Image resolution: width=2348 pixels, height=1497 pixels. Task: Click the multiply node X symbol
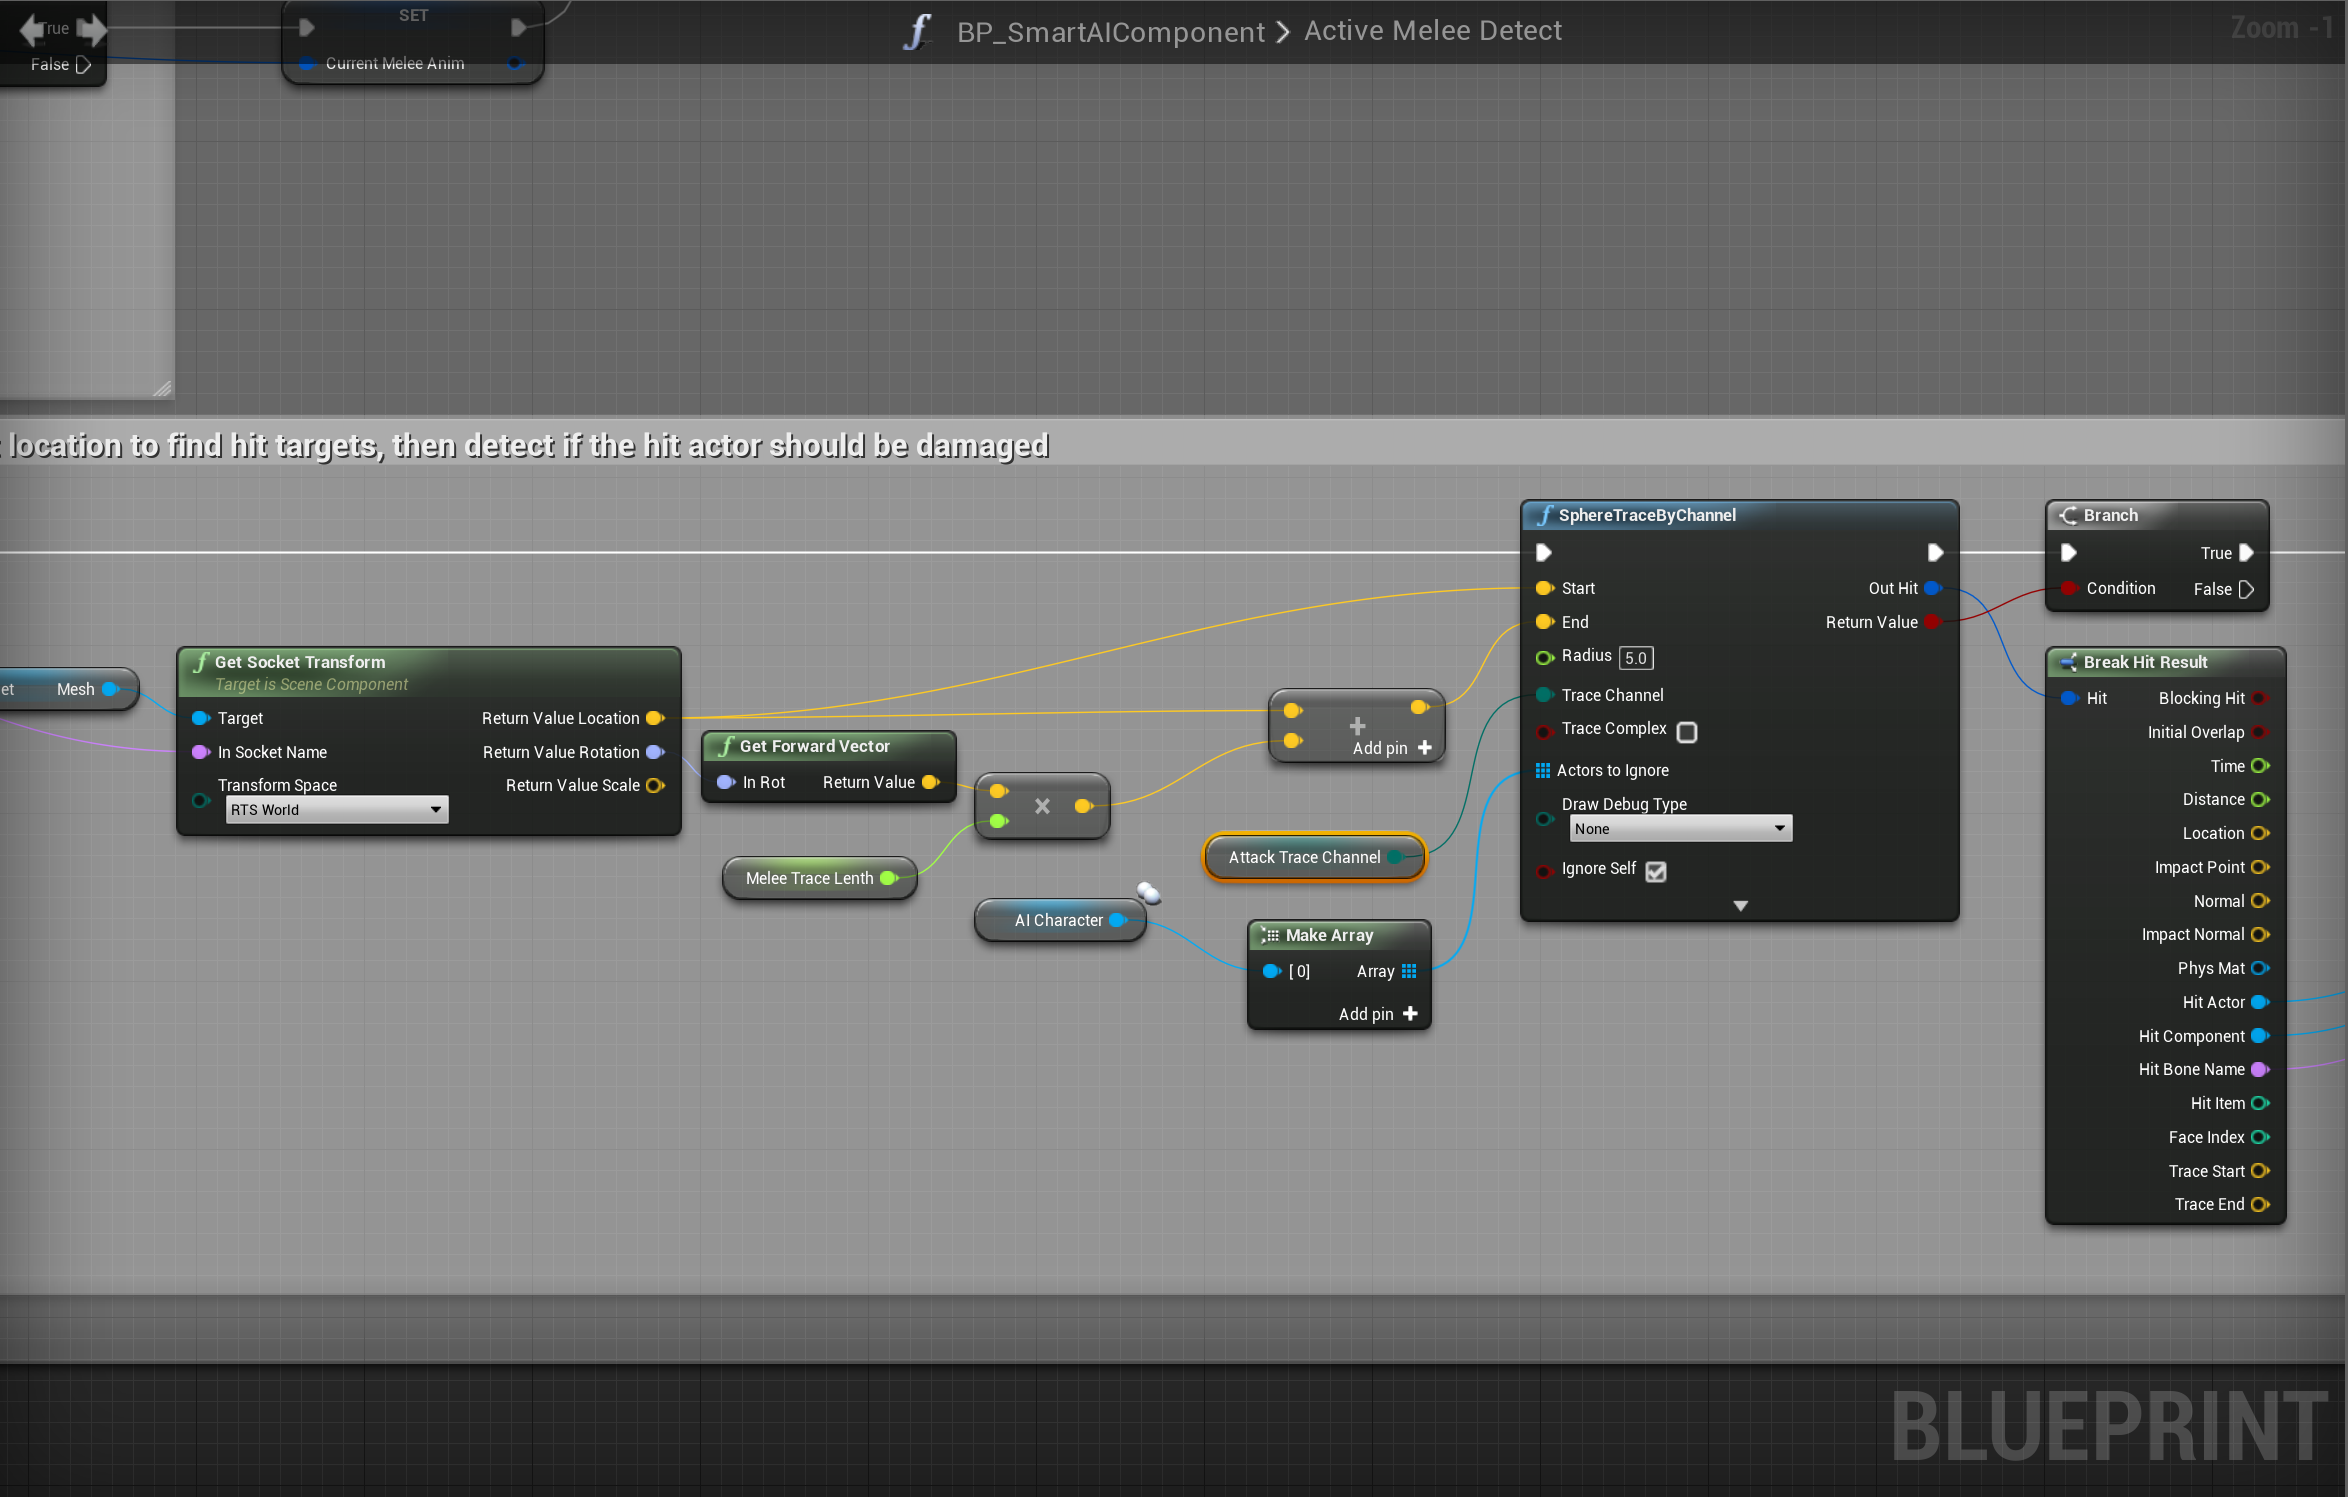(1042, 806)
